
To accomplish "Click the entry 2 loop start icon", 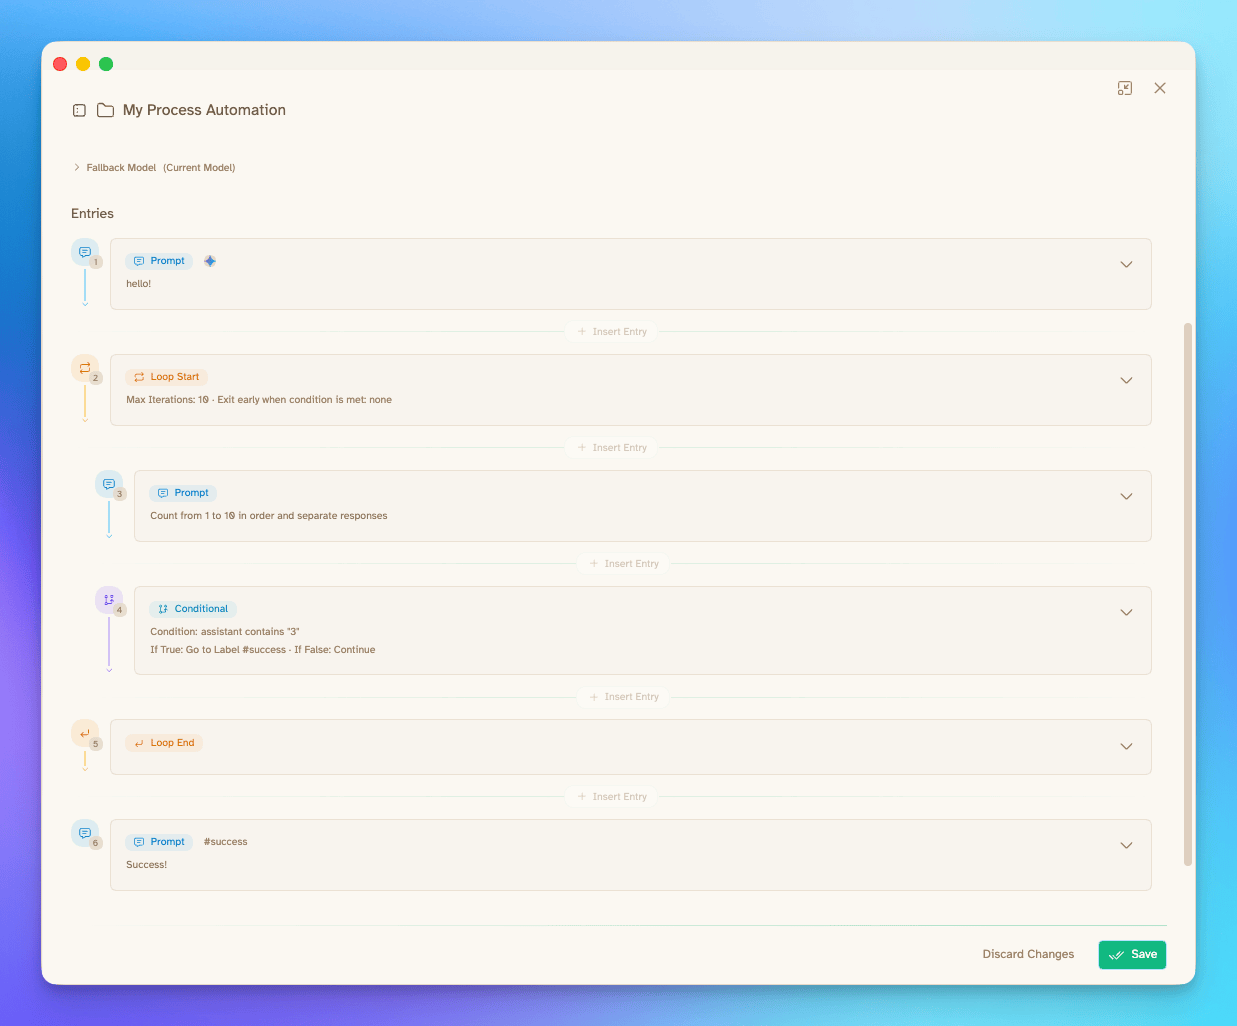I will pos(85,368).
